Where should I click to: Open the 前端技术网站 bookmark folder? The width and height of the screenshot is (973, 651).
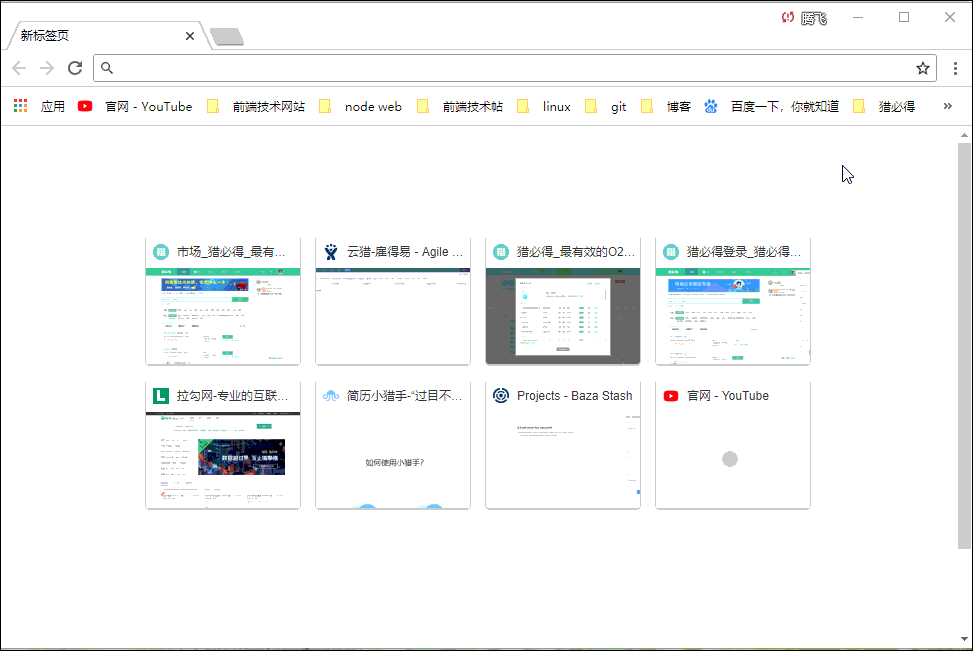coord(256,106)
